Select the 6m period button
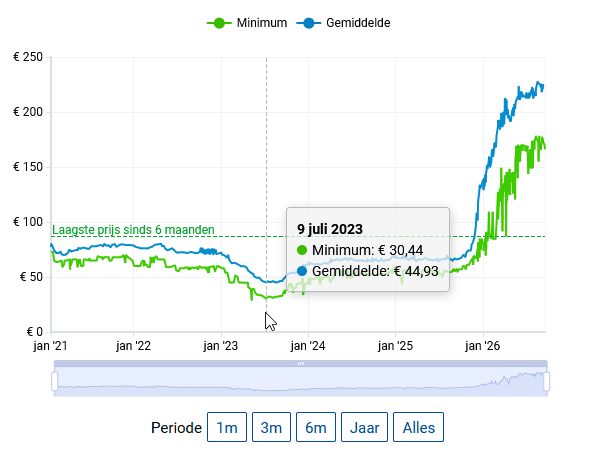Screen dimensions: 596x465 click(316, 427)
